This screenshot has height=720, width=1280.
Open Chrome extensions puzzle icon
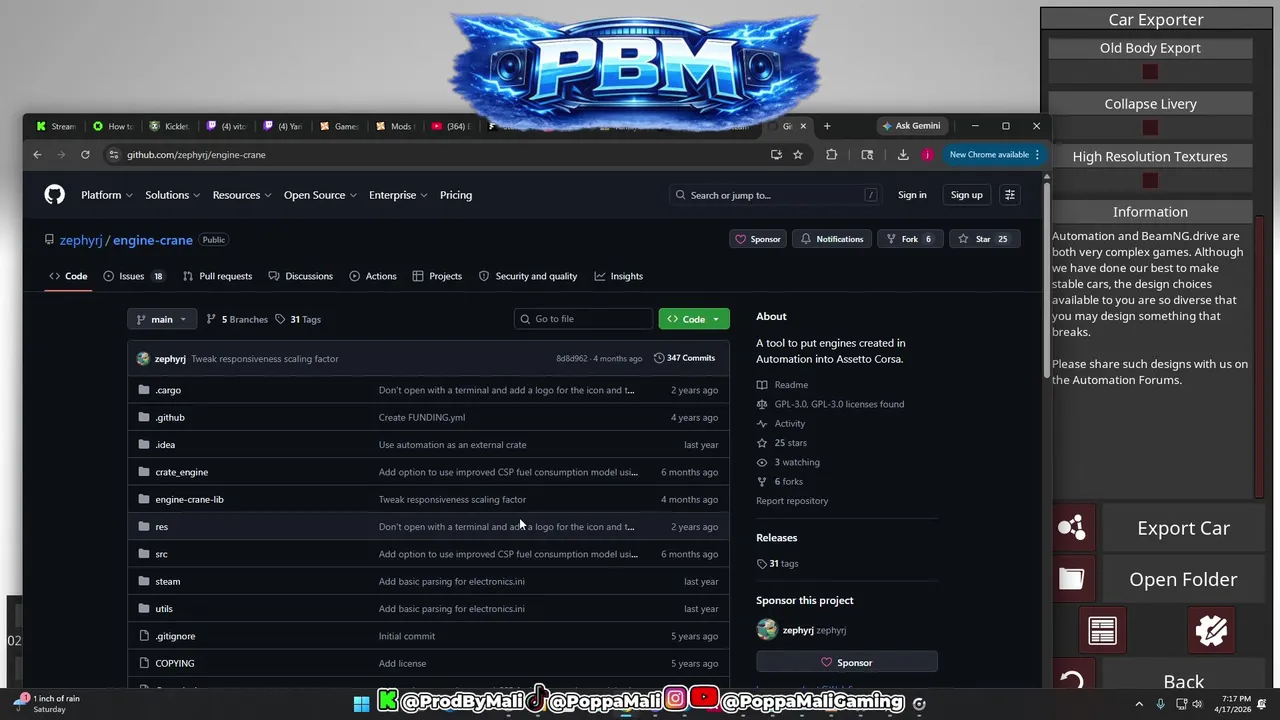(x=831, y=155)
